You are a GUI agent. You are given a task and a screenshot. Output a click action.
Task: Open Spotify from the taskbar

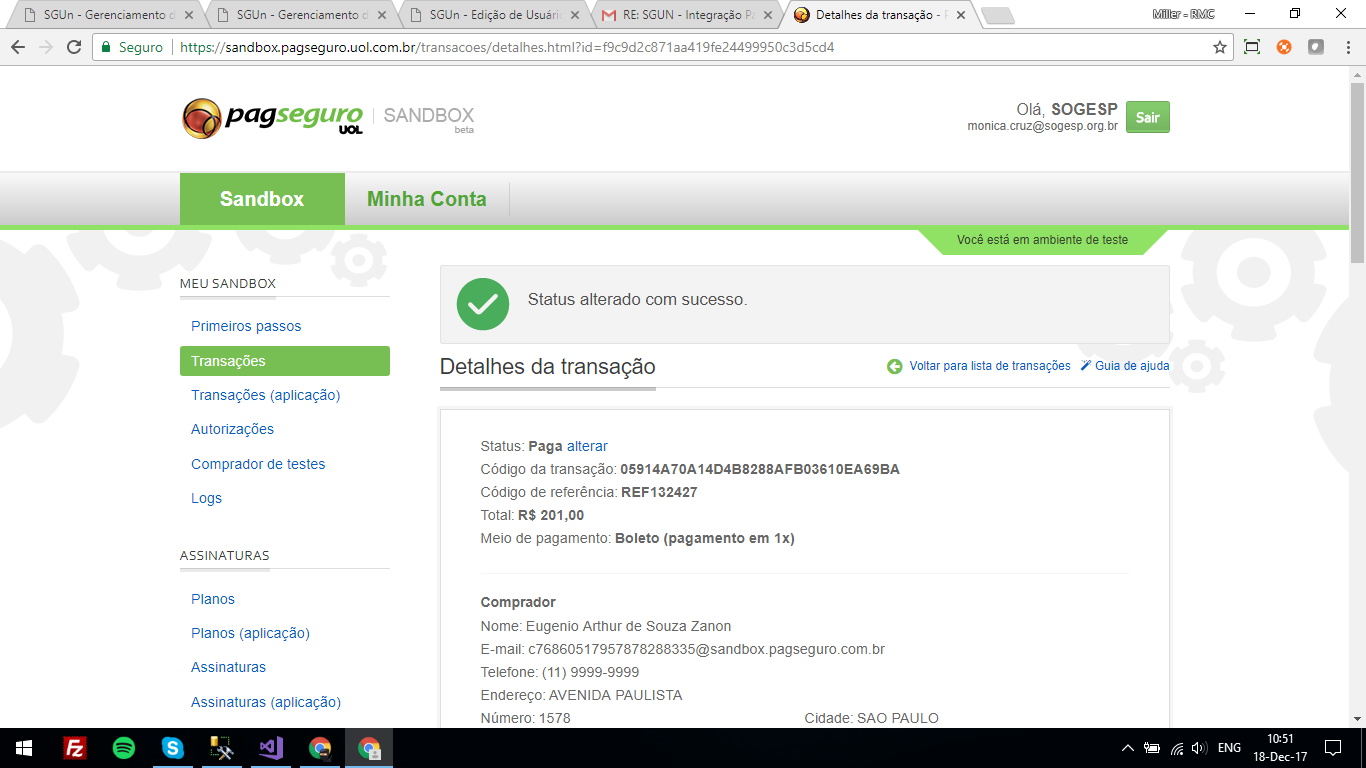124,748
